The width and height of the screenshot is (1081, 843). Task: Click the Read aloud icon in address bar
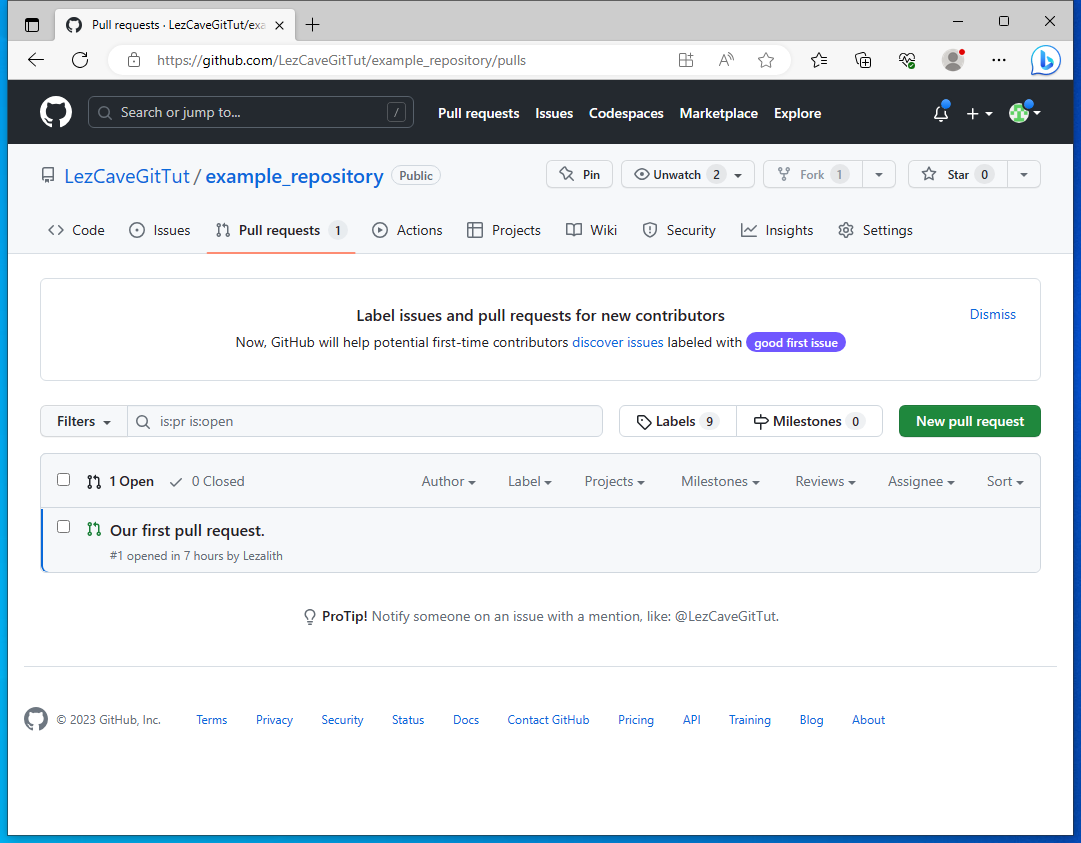click(x=725, y=60)
